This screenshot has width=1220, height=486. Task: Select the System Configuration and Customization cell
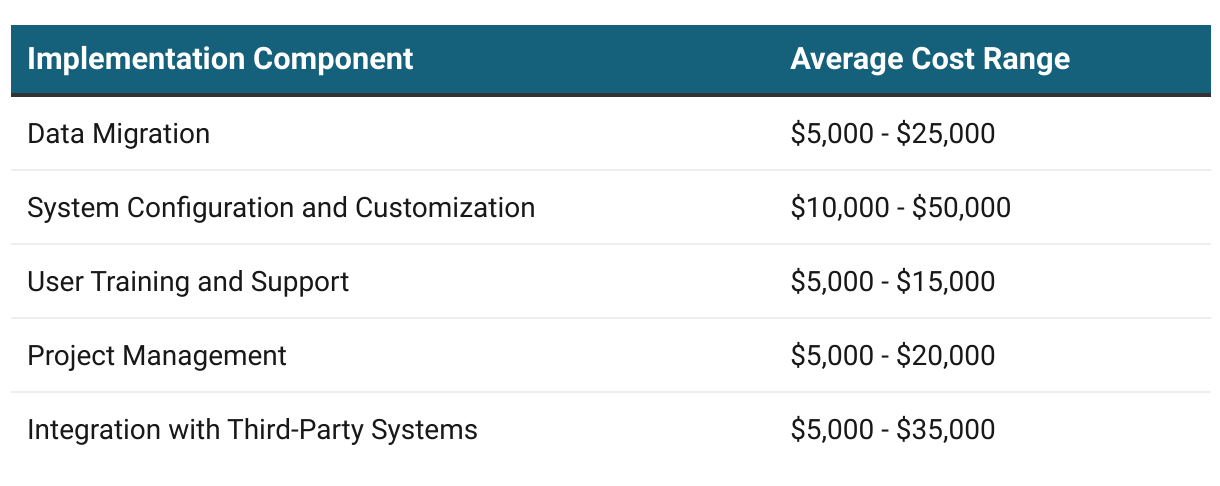[x=280, y=208]
